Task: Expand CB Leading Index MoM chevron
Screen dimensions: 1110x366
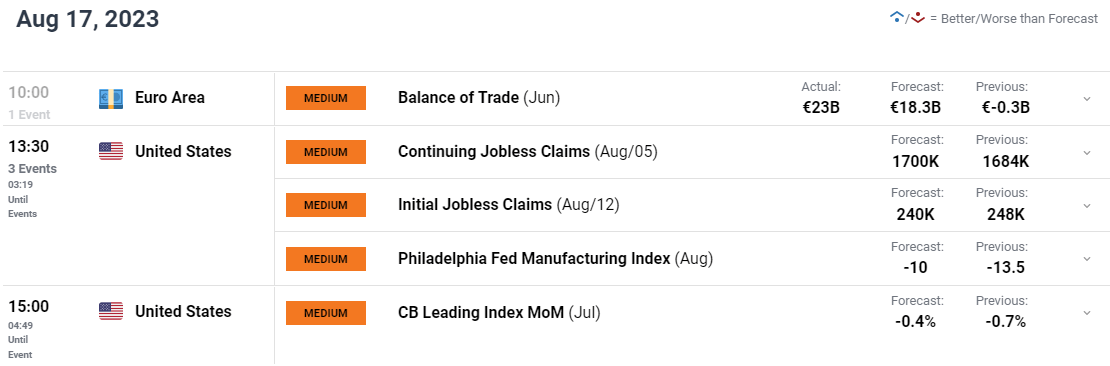Action: [x=1087, y=312]
